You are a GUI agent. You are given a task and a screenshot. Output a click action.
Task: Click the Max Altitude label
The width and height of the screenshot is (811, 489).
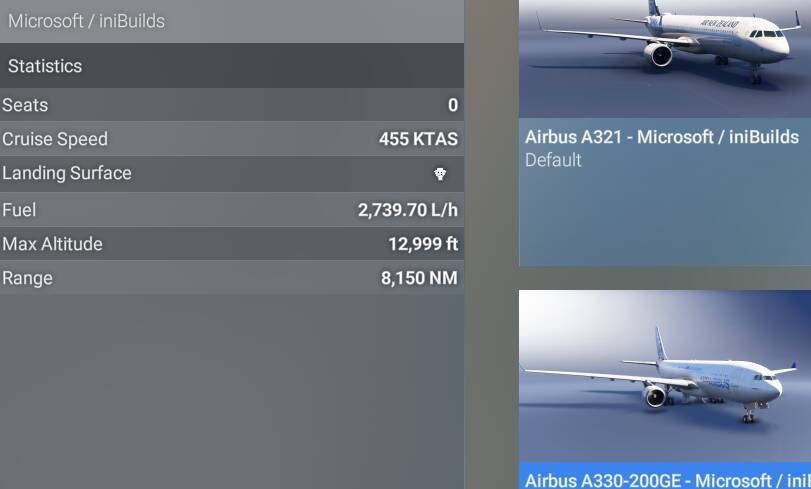click(52, 244)
